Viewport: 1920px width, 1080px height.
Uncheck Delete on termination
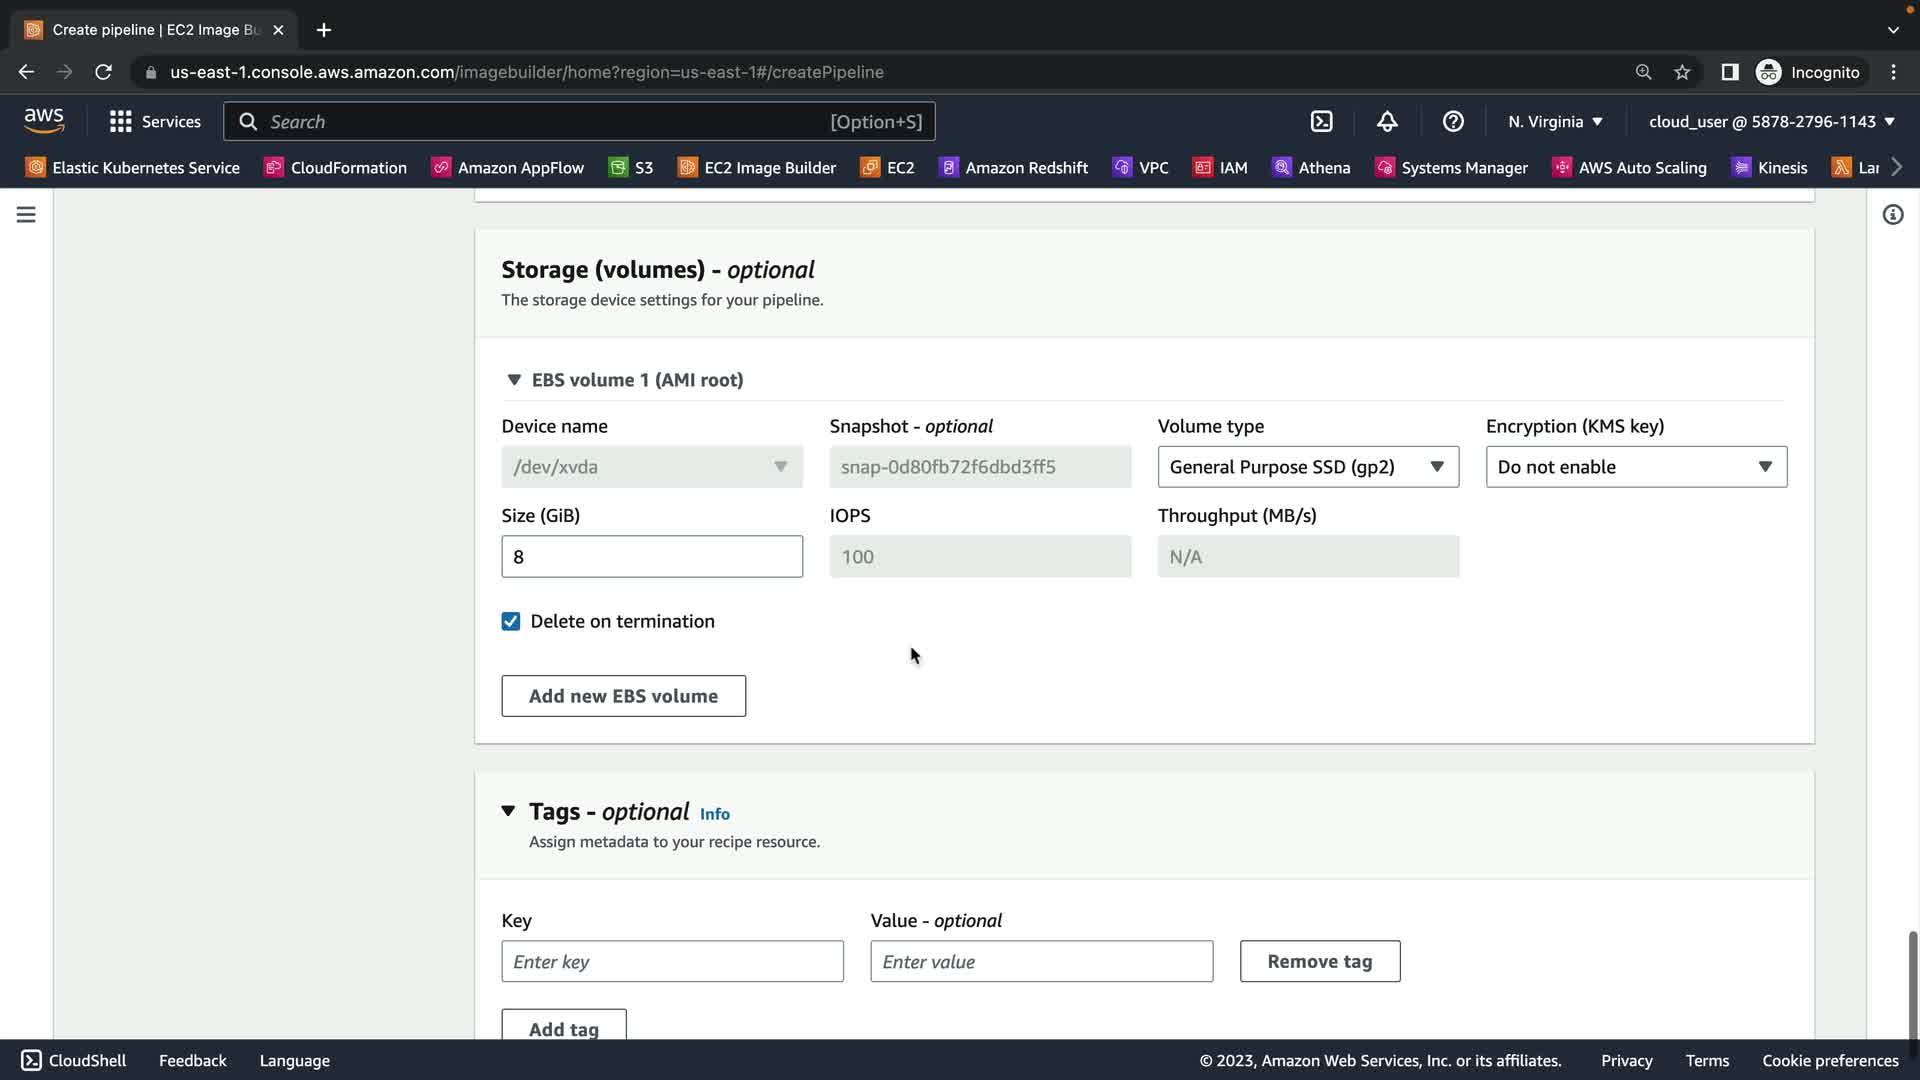(511, 622)
